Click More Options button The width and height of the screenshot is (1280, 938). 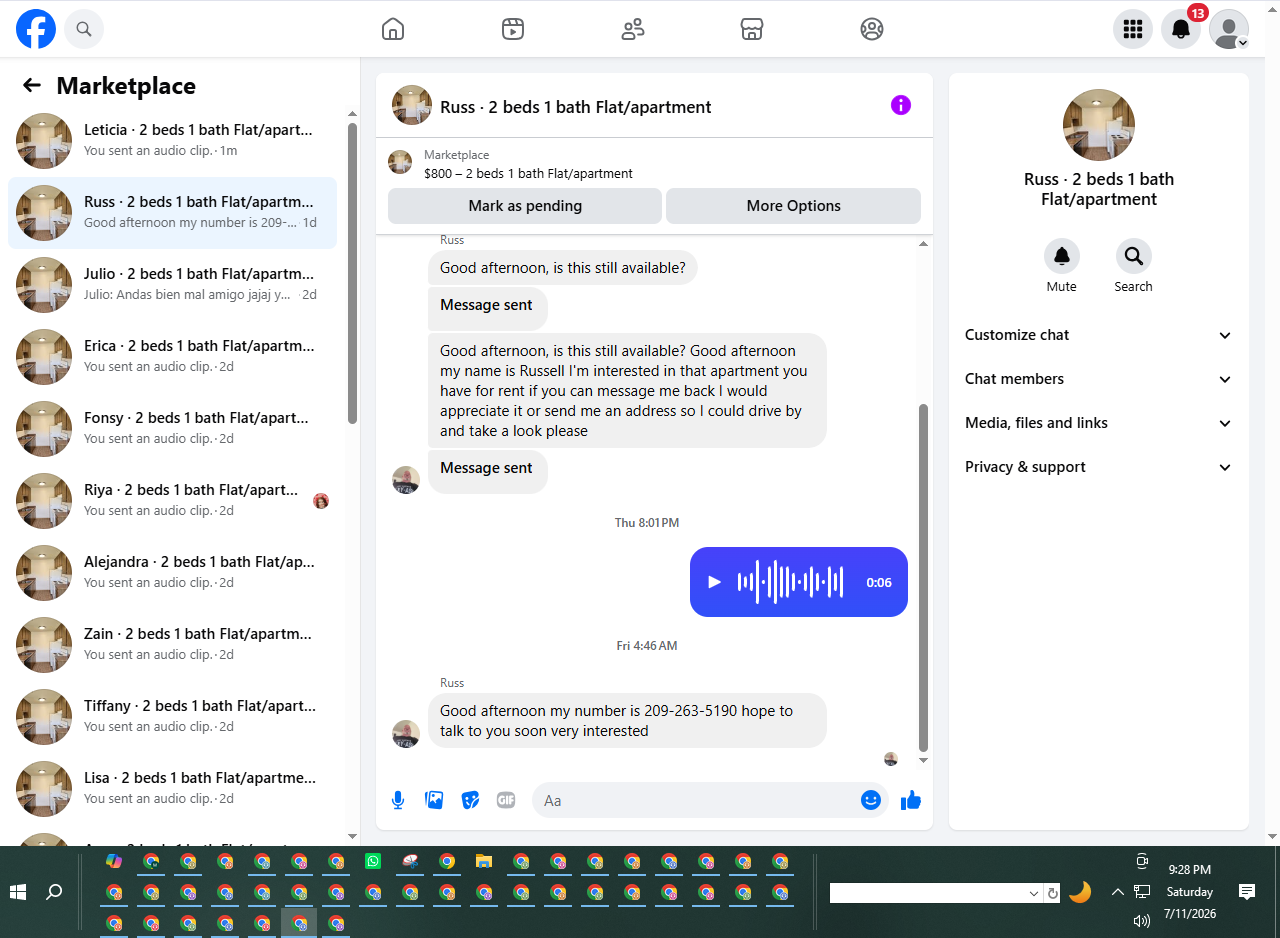click(793, 206)
